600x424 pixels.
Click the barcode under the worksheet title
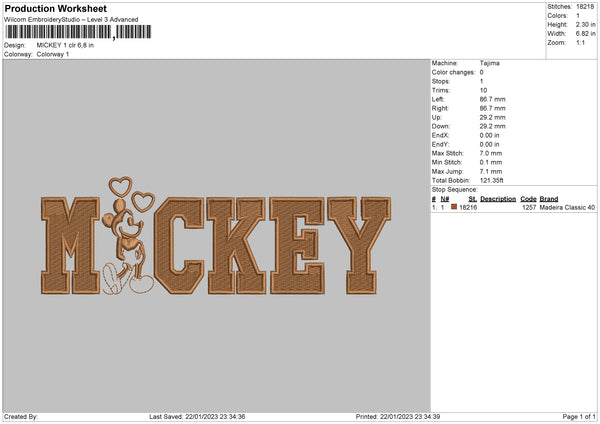pyautogui.click(x=78, y=32)
